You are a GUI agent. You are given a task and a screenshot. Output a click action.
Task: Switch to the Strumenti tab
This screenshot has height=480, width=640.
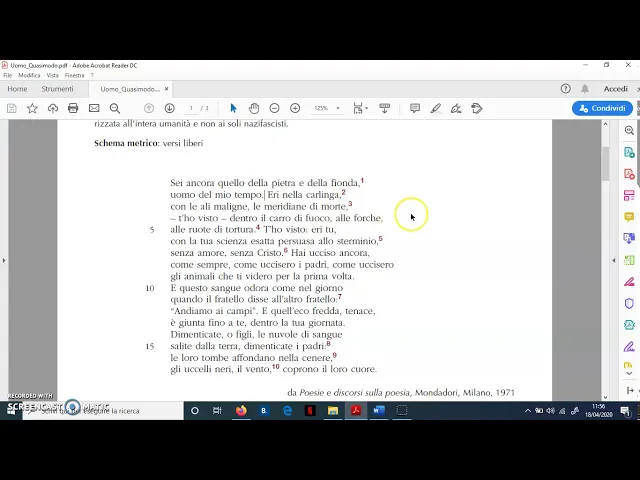[57, 89]
